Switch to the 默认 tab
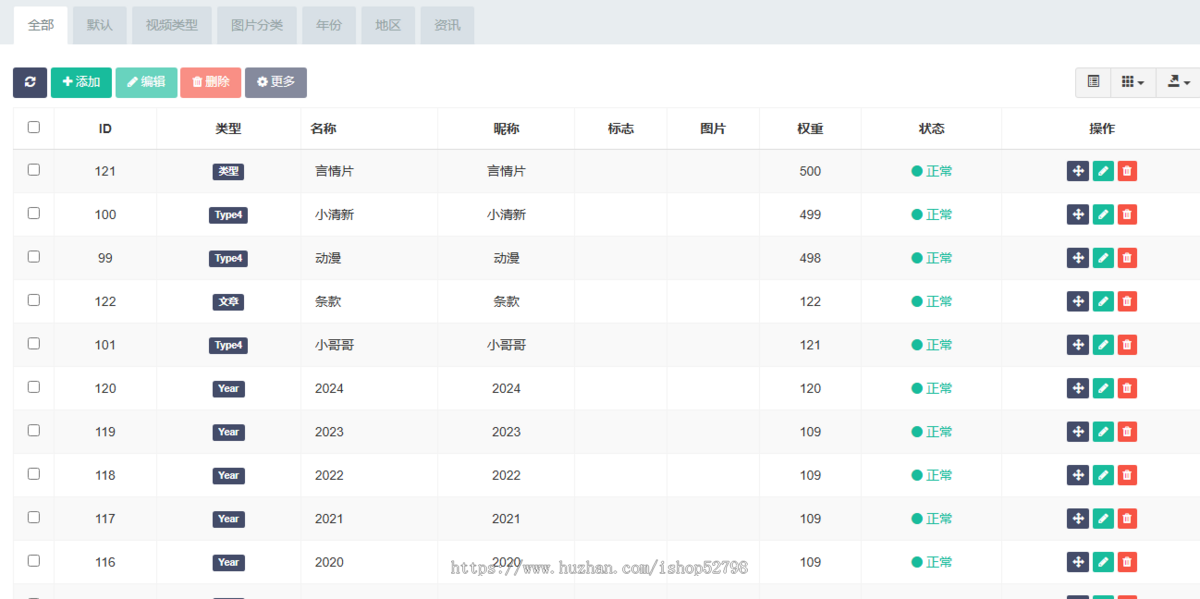This screenshot has width=1200, height=599. [100, 25]
